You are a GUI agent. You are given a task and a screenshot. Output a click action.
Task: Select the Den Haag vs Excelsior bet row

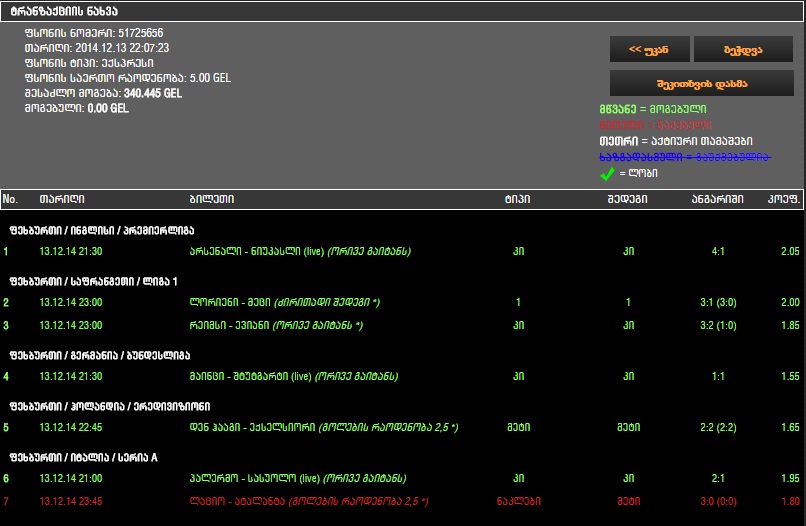pos(308,427)
